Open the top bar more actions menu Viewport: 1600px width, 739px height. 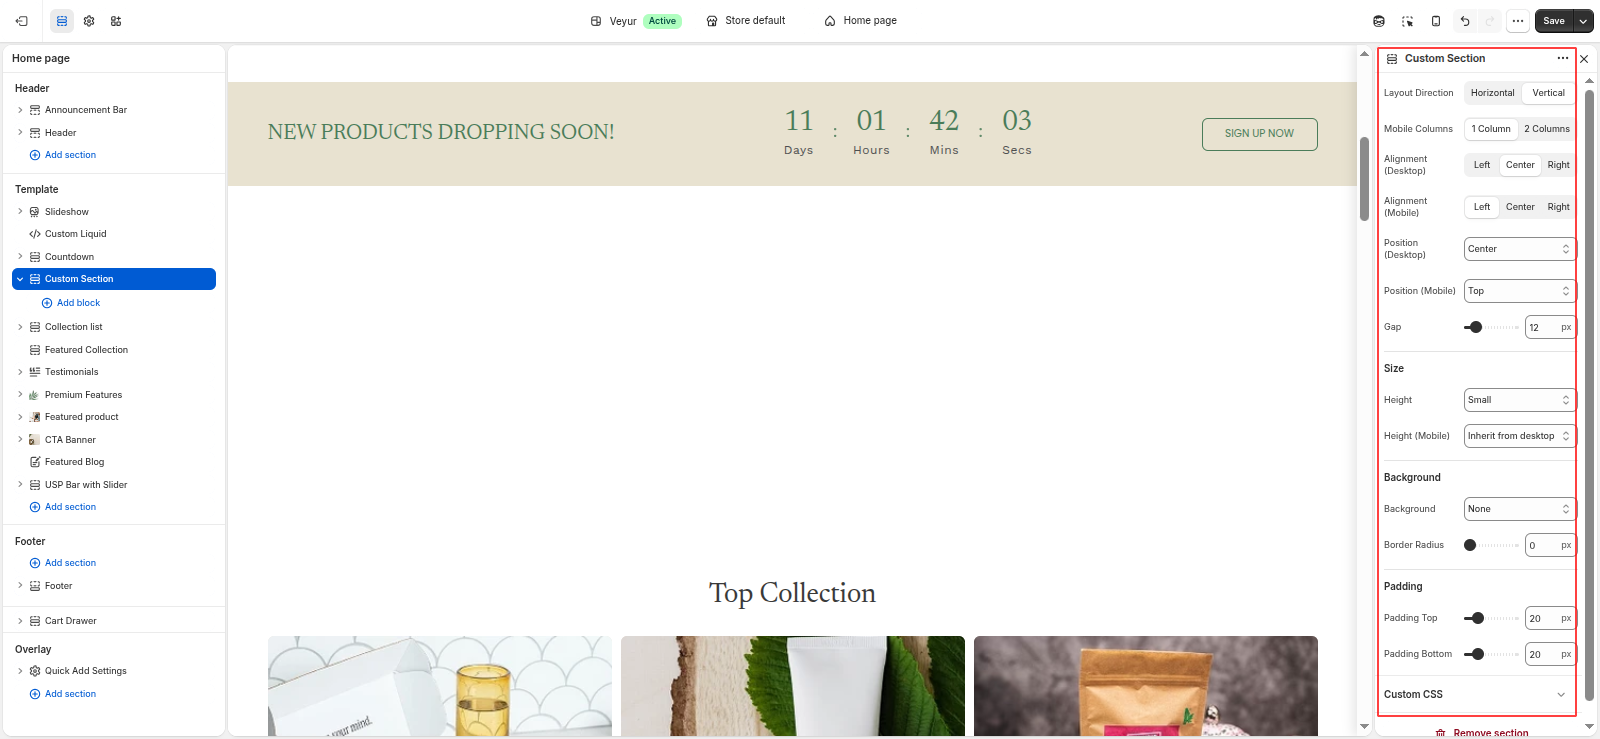pos(1518,21)
